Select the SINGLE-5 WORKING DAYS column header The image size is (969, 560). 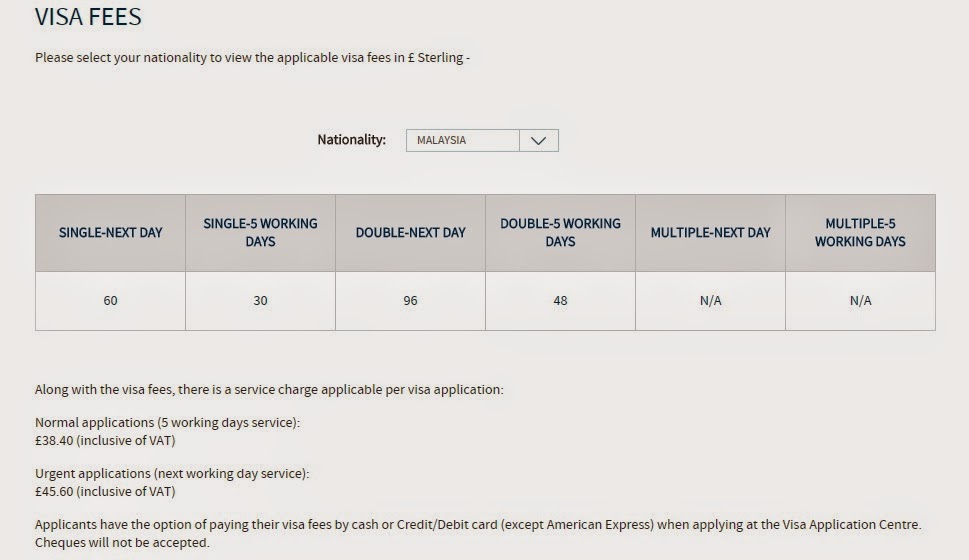pyautogui.click(x=260, y=233)
